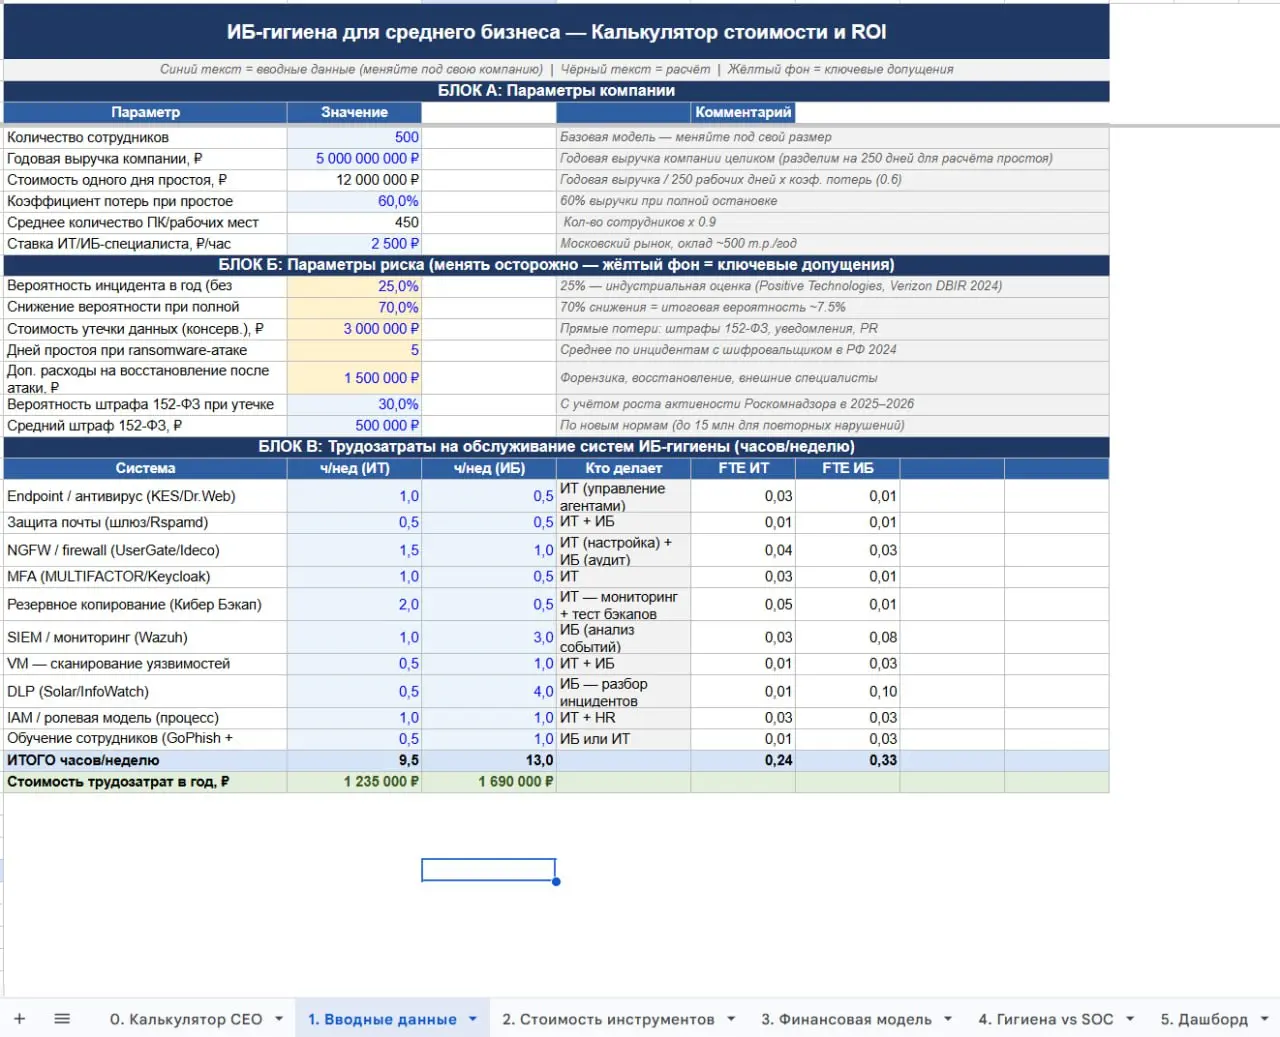Select the ИТОГО часов/неделю total row label
1280x1037 pixels.
tap(145, 760)
